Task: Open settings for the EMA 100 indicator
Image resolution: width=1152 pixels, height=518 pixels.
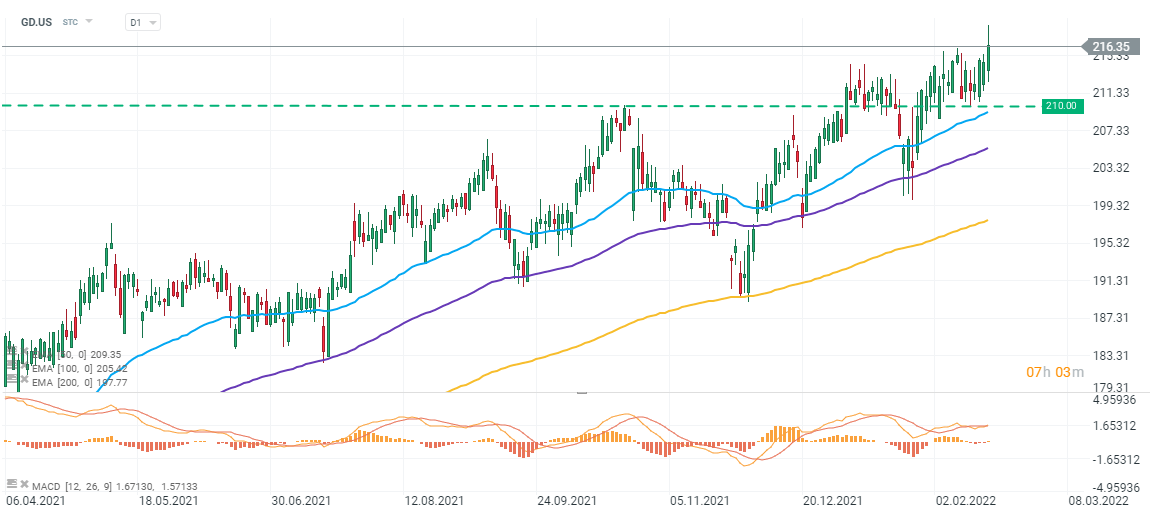Action: [x=12, y=366]
